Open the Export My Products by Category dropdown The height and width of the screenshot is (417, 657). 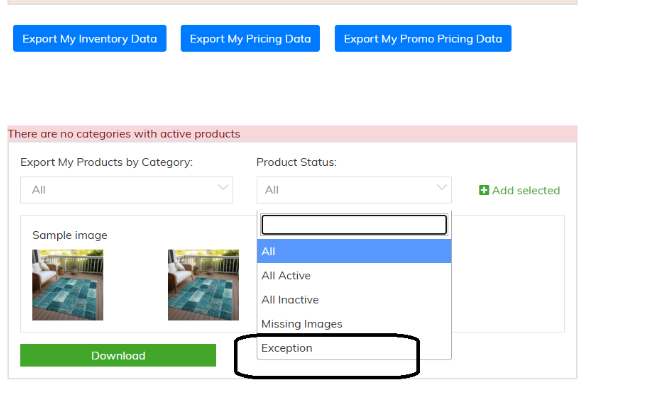coord(127,190)
